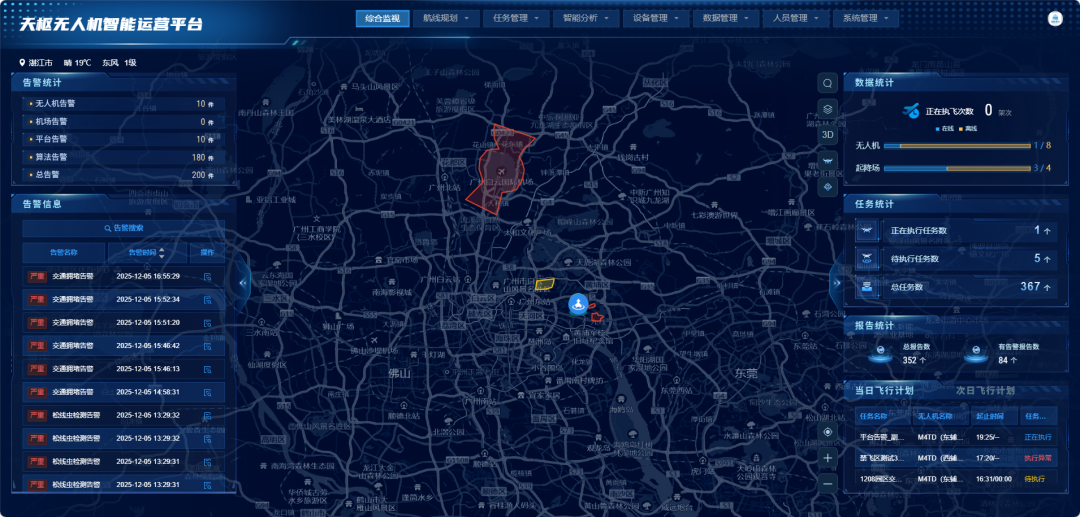This screenshot has height=517, width=1080.
Task: Toggle the 3D map view
Action: [827, 134]
